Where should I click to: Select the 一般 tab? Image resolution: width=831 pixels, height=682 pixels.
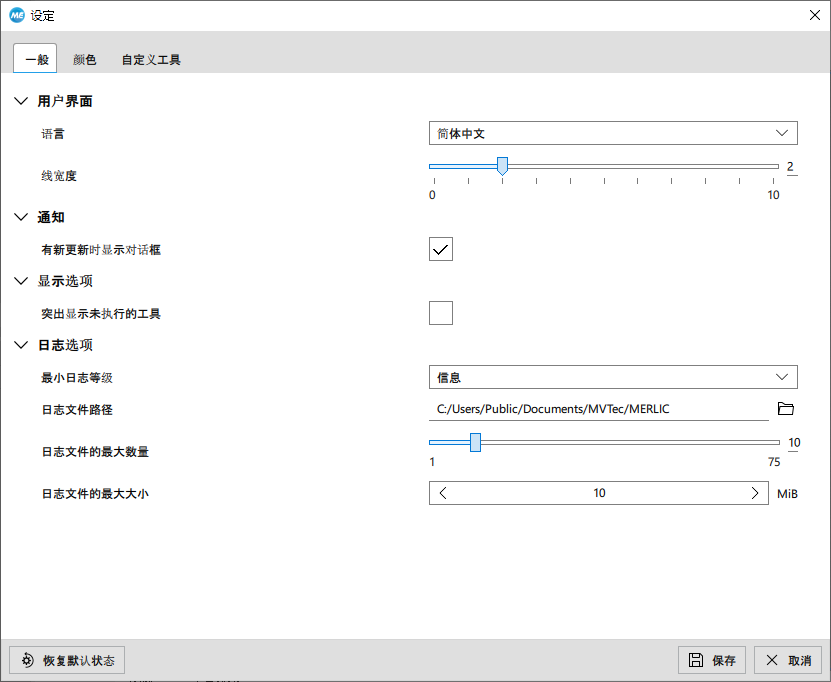coord(36,60)
